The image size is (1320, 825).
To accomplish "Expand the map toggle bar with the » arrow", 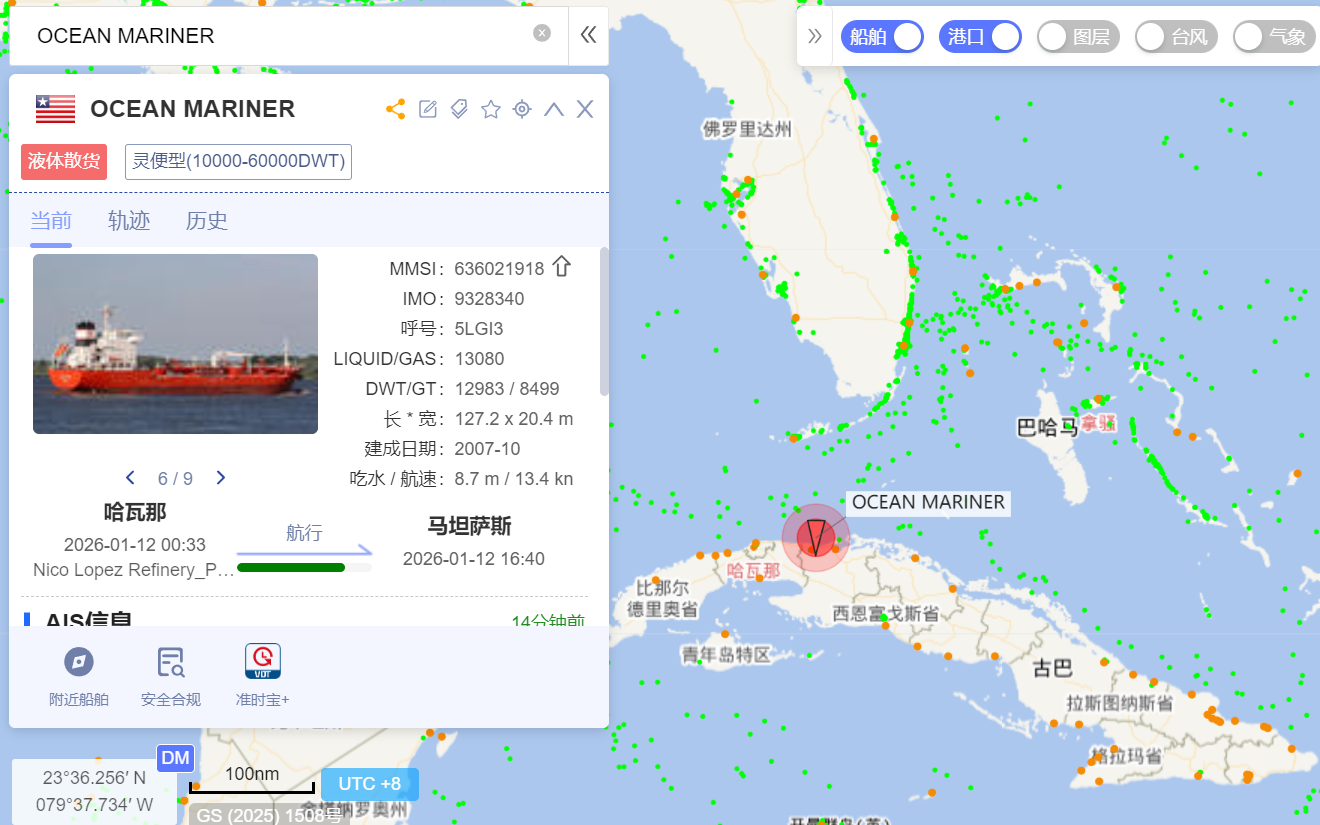I will coord(815,35).
